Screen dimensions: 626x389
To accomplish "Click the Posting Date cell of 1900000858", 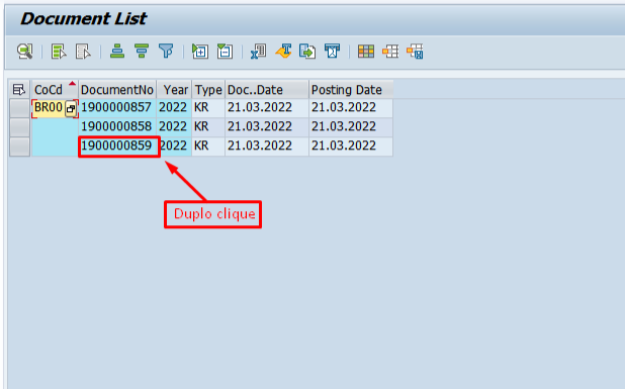I will 351,127.
